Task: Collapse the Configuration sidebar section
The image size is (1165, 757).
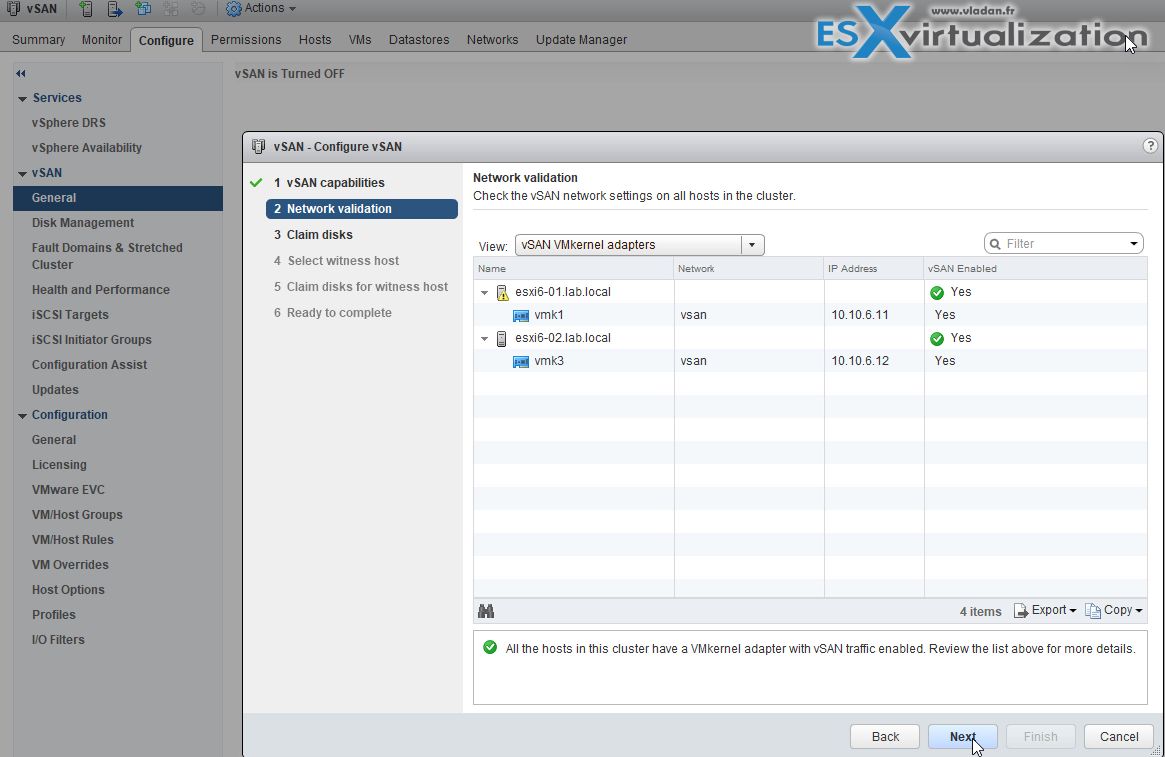Action: click(22, 416)
